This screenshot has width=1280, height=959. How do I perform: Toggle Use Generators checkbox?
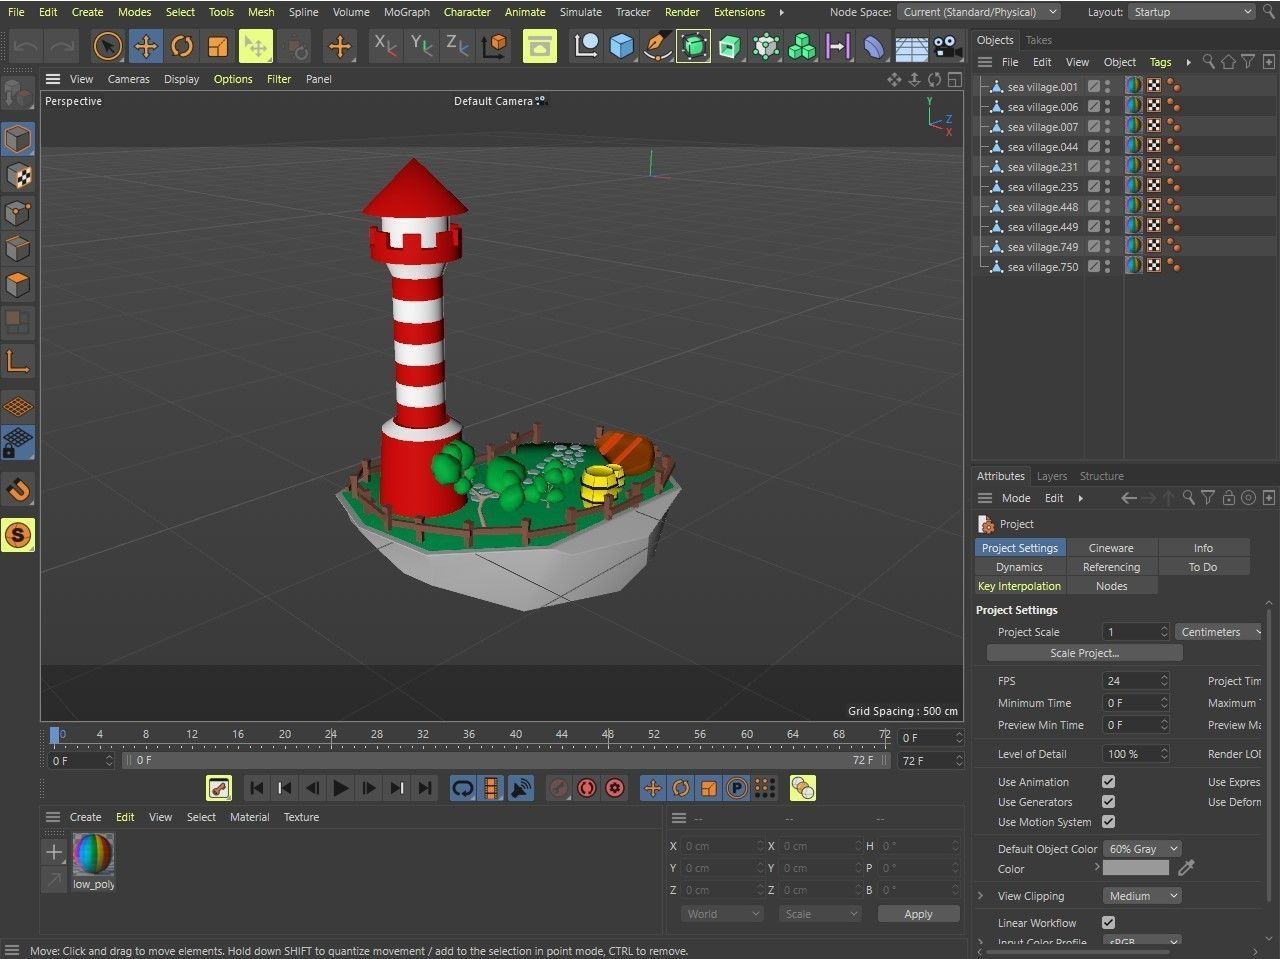click(x=1108, y=802)
